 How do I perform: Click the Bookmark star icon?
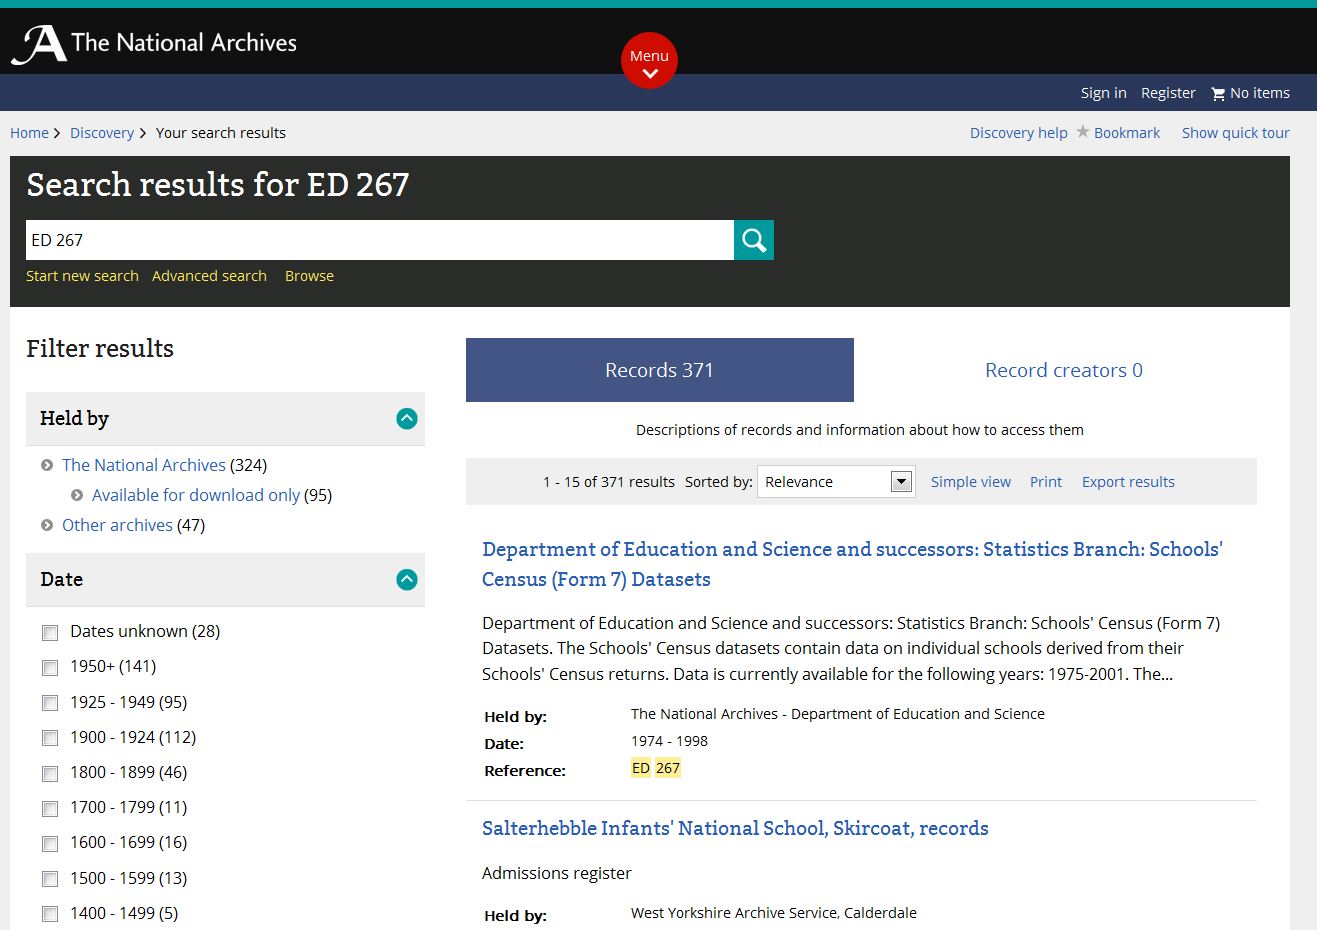[1082, 132]
